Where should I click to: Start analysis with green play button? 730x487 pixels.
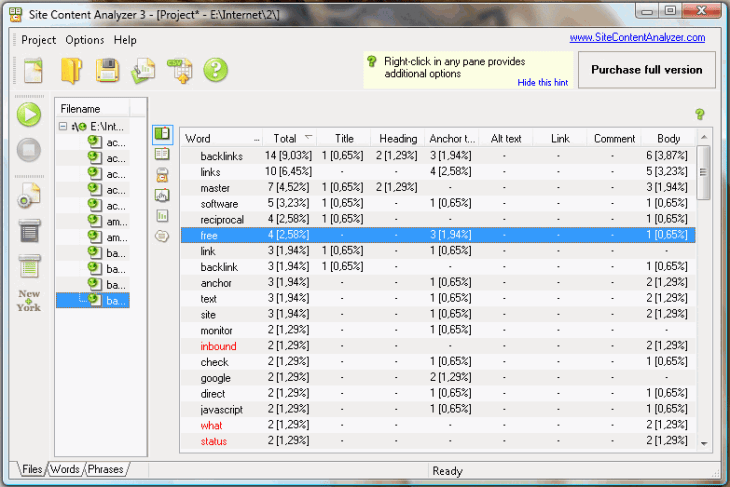click(29, 115)
